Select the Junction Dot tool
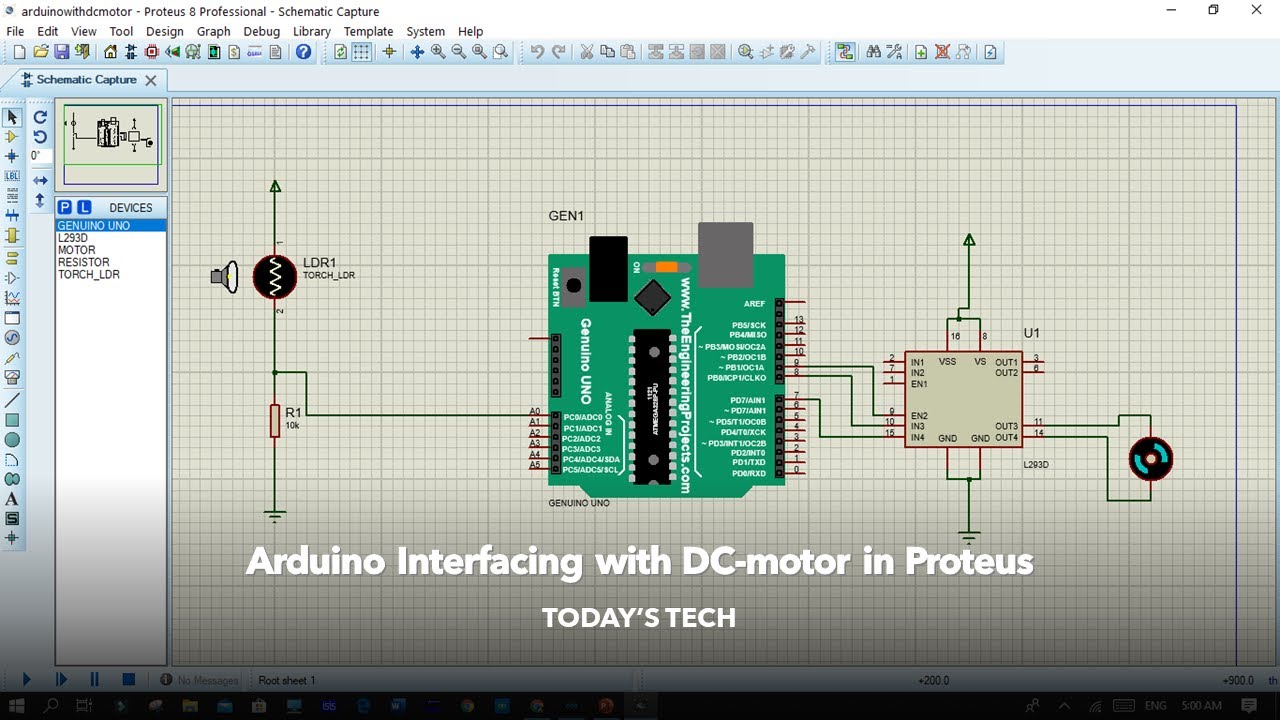Screen dimensions: 1280x720 point(12,156)
